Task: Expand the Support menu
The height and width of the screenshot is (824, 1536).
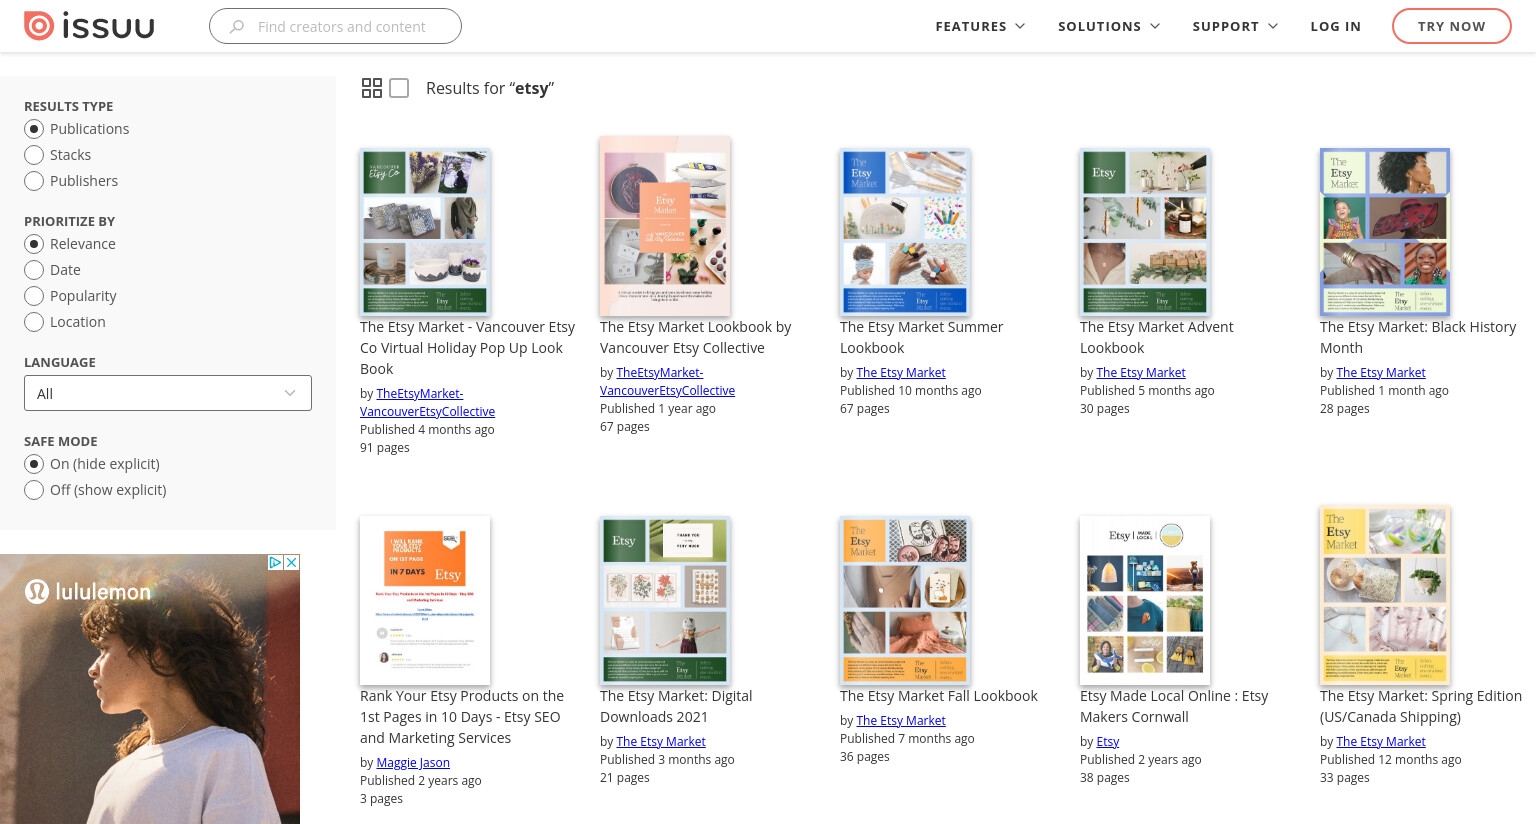Action: [x=1235, y=26]
